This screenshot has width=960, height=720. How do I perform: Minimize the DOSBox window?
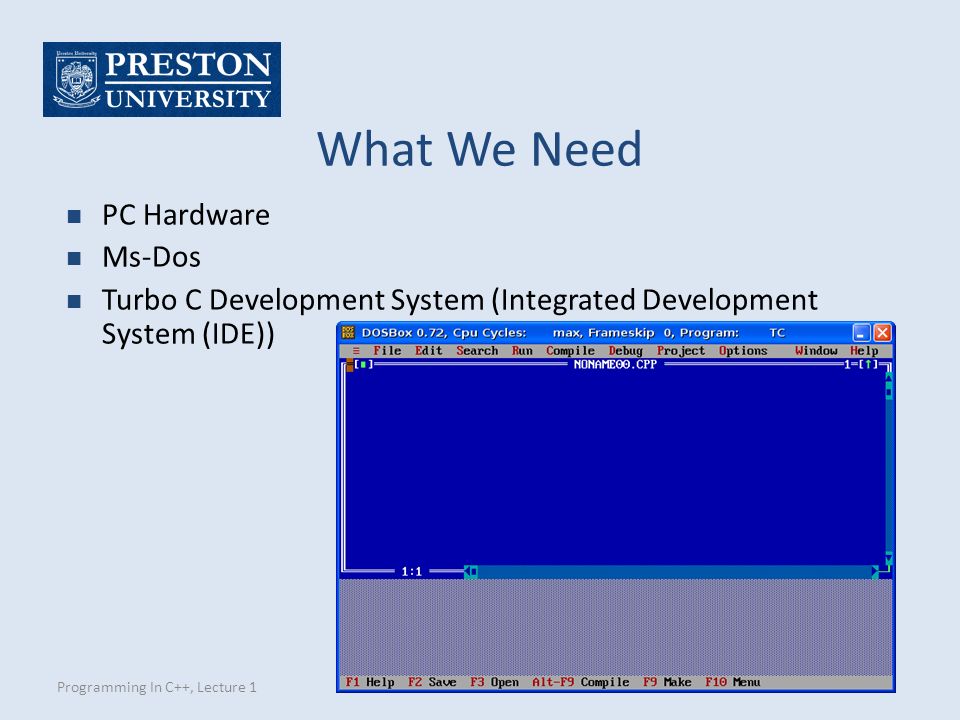click(861, 332)
